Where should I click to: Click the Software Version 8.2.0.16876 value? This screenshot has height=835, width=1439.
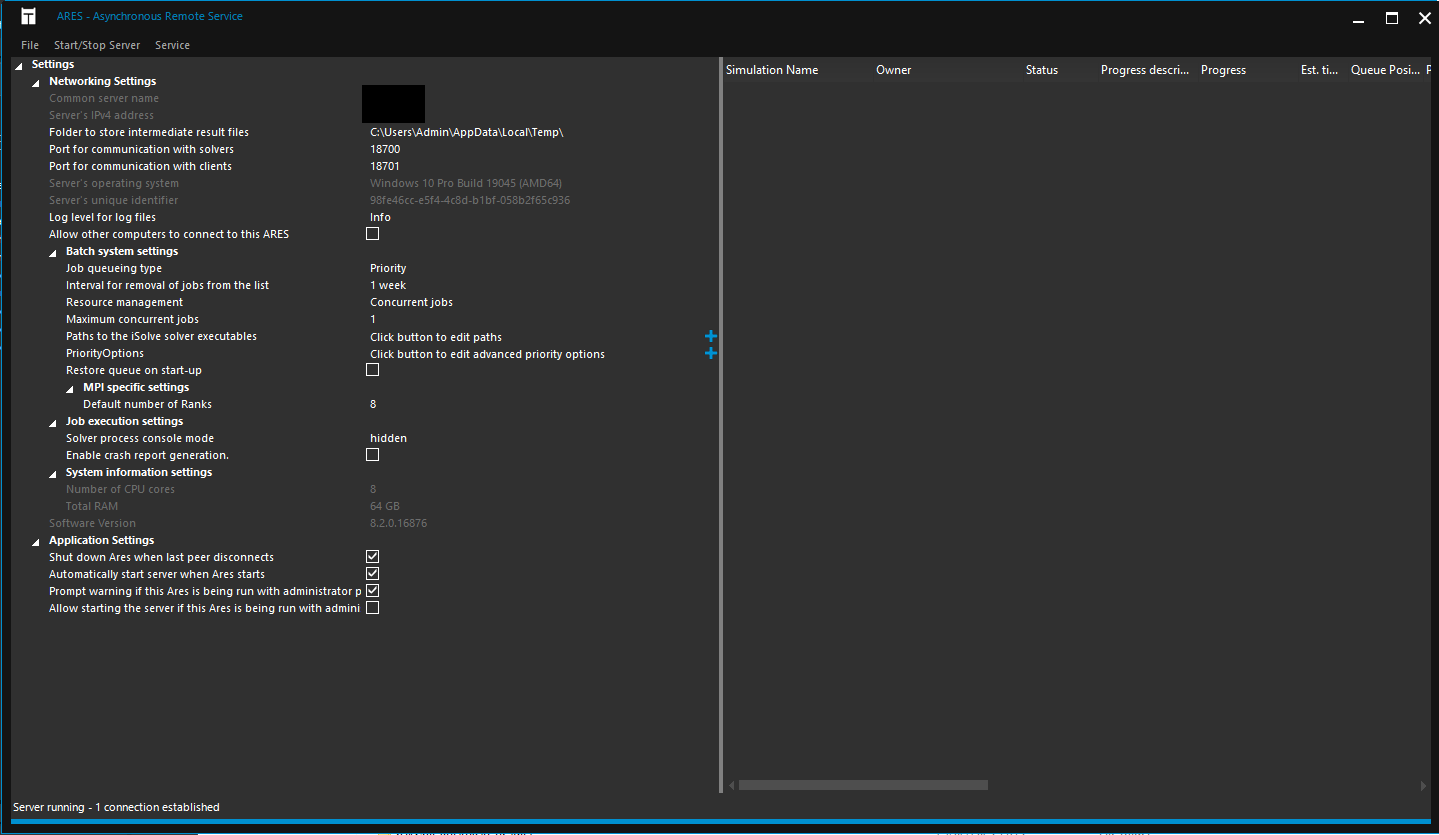click(398, 523)
